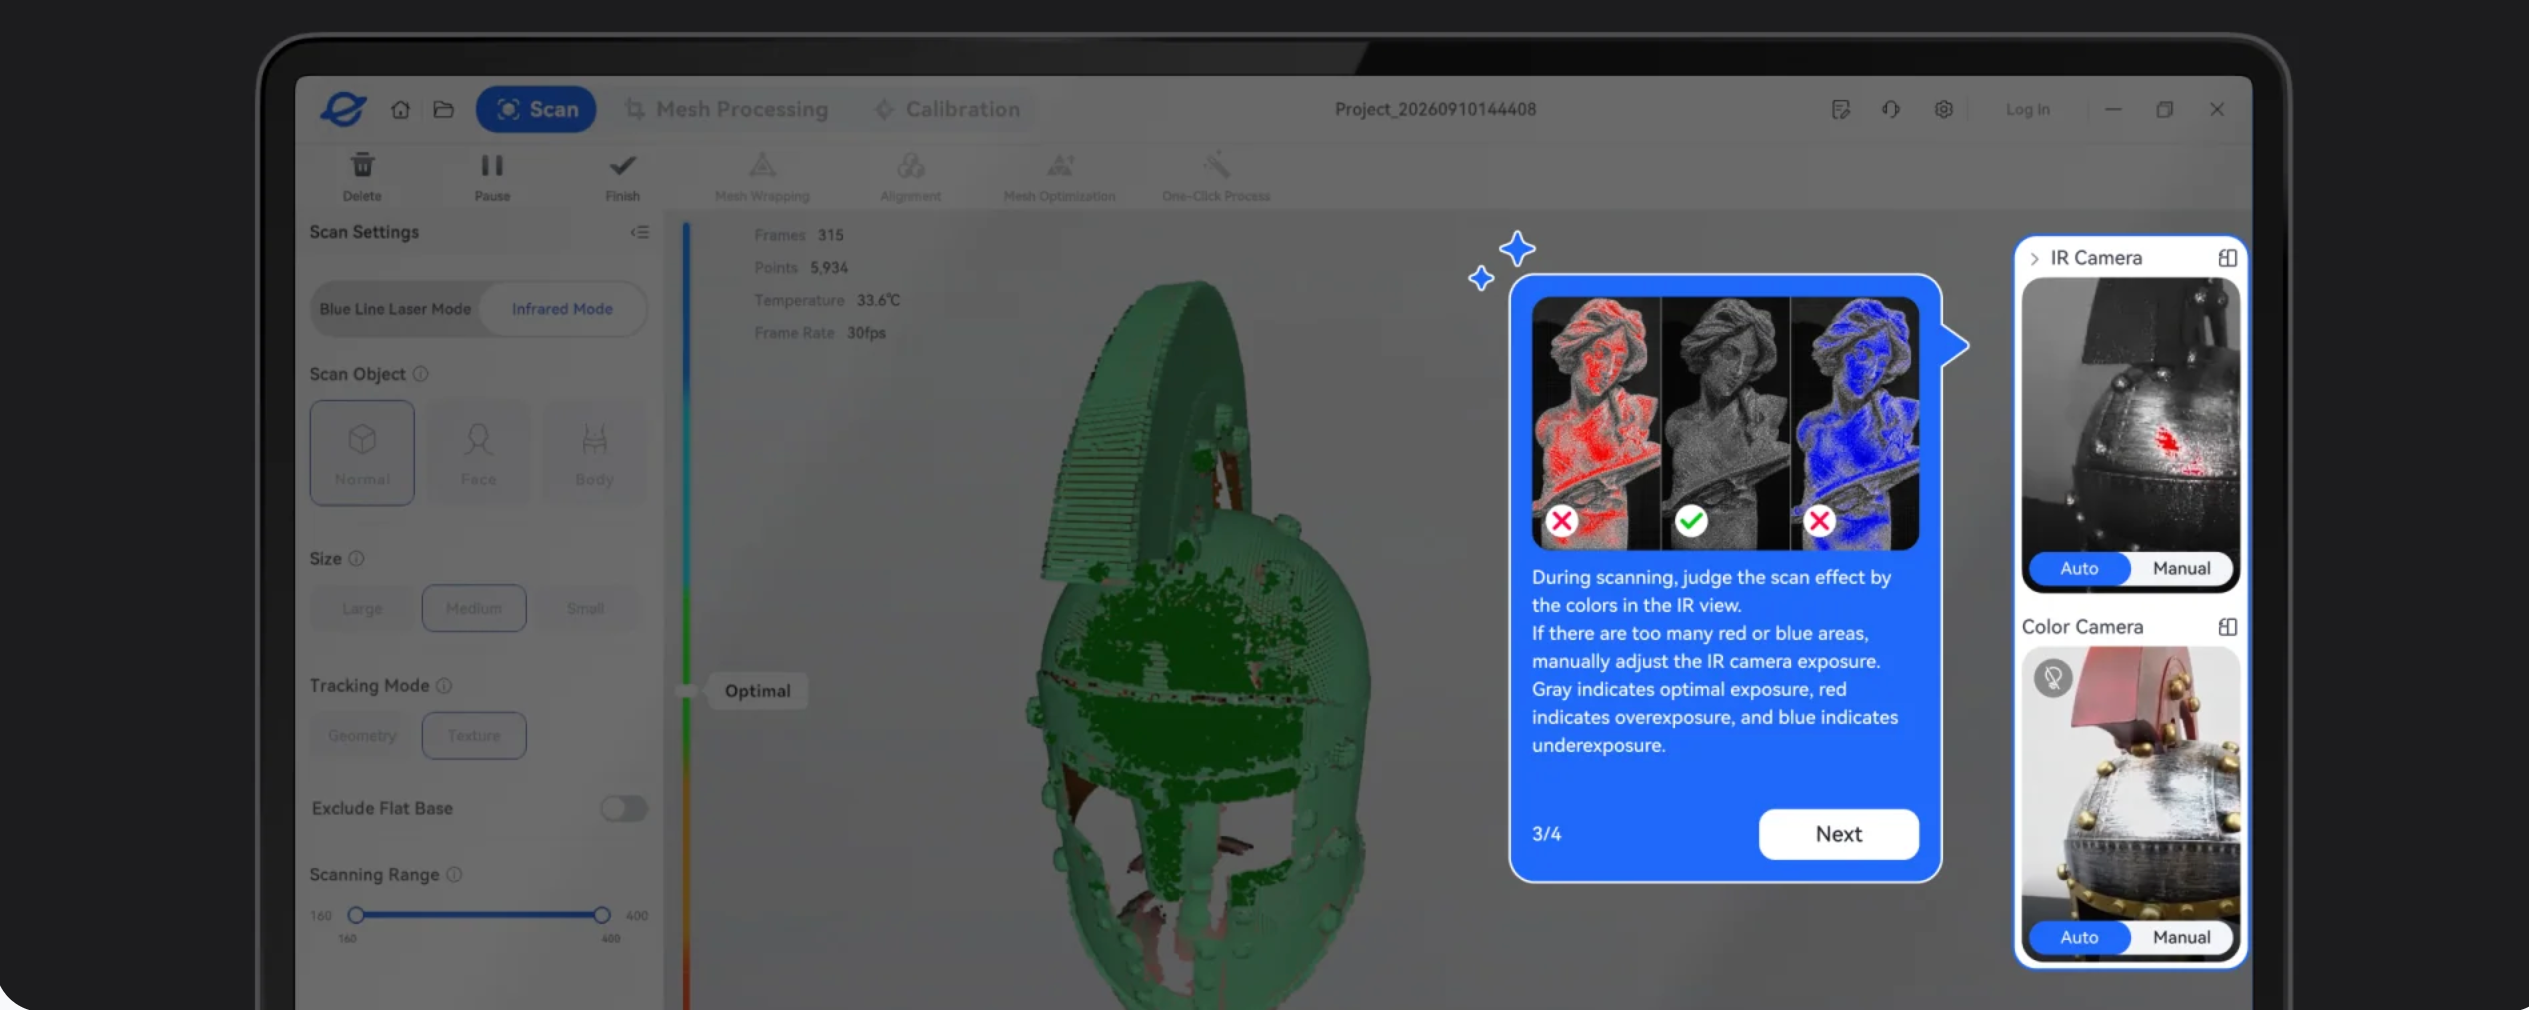Pop out the IR Camera view icon
This screenshot has height=1010, width=2529.
pyautogui.click(x=2227, y=258)
